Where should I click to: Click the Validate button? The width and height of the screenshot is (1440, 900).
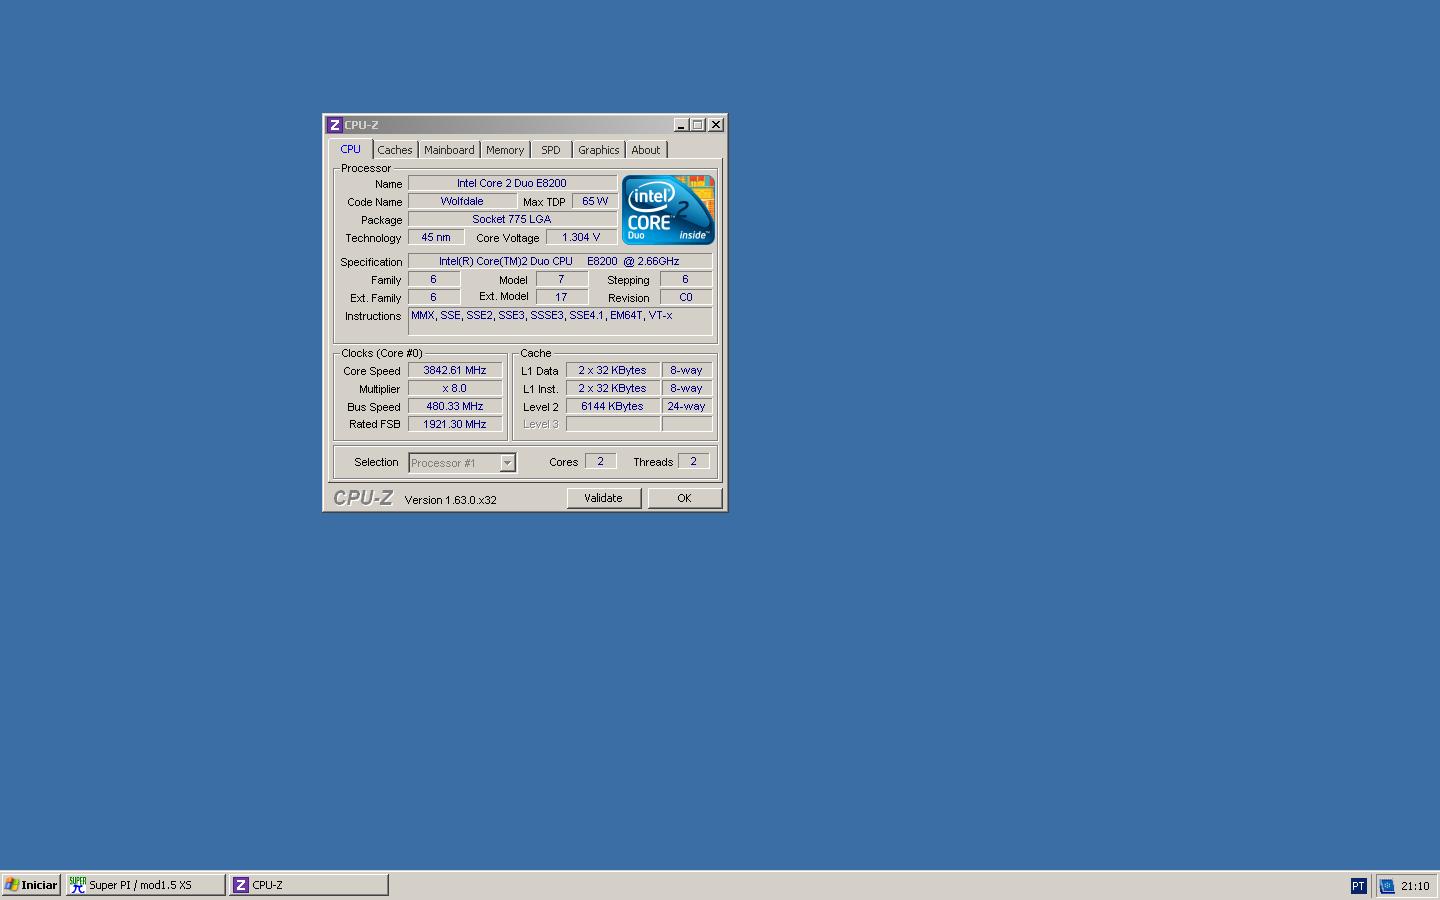click(603, 498)
